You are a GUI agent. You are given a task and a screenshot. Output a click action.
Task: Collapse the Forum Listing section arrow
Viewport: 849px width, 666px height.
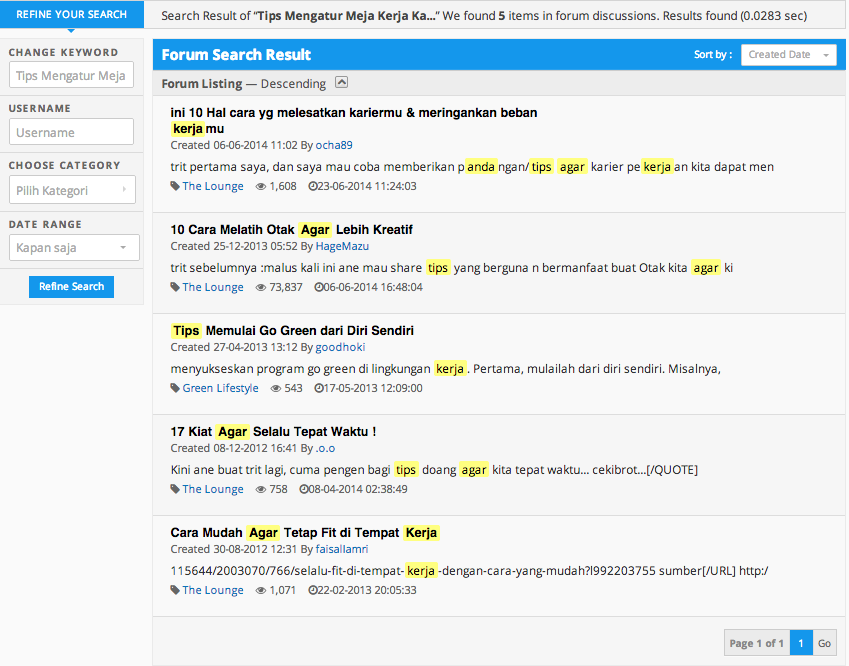(x=341, y=82)
